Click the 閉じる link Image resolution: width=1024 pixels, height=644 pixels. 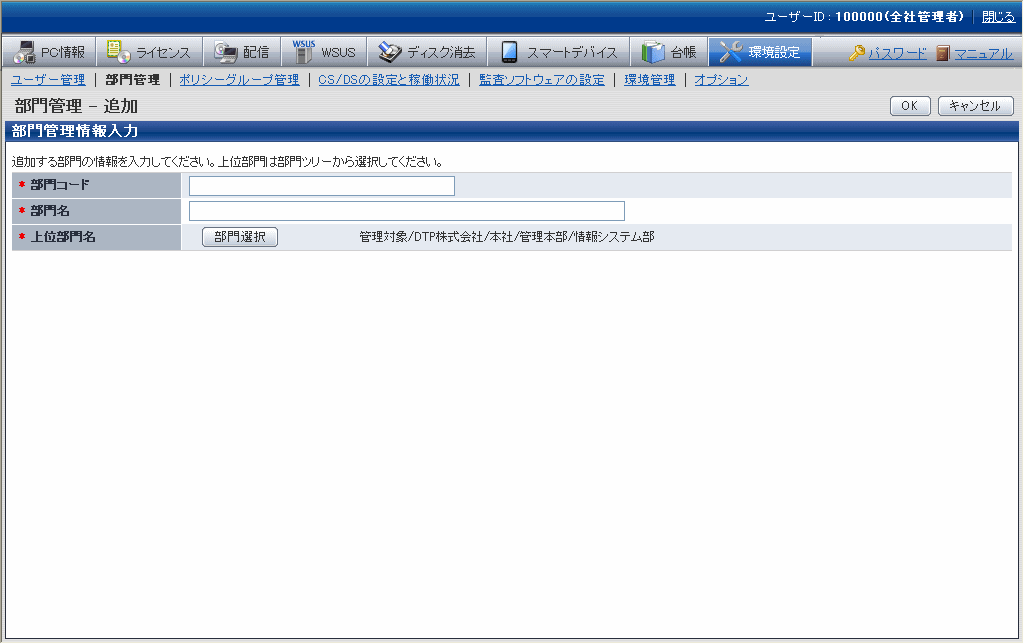[999, 17]
